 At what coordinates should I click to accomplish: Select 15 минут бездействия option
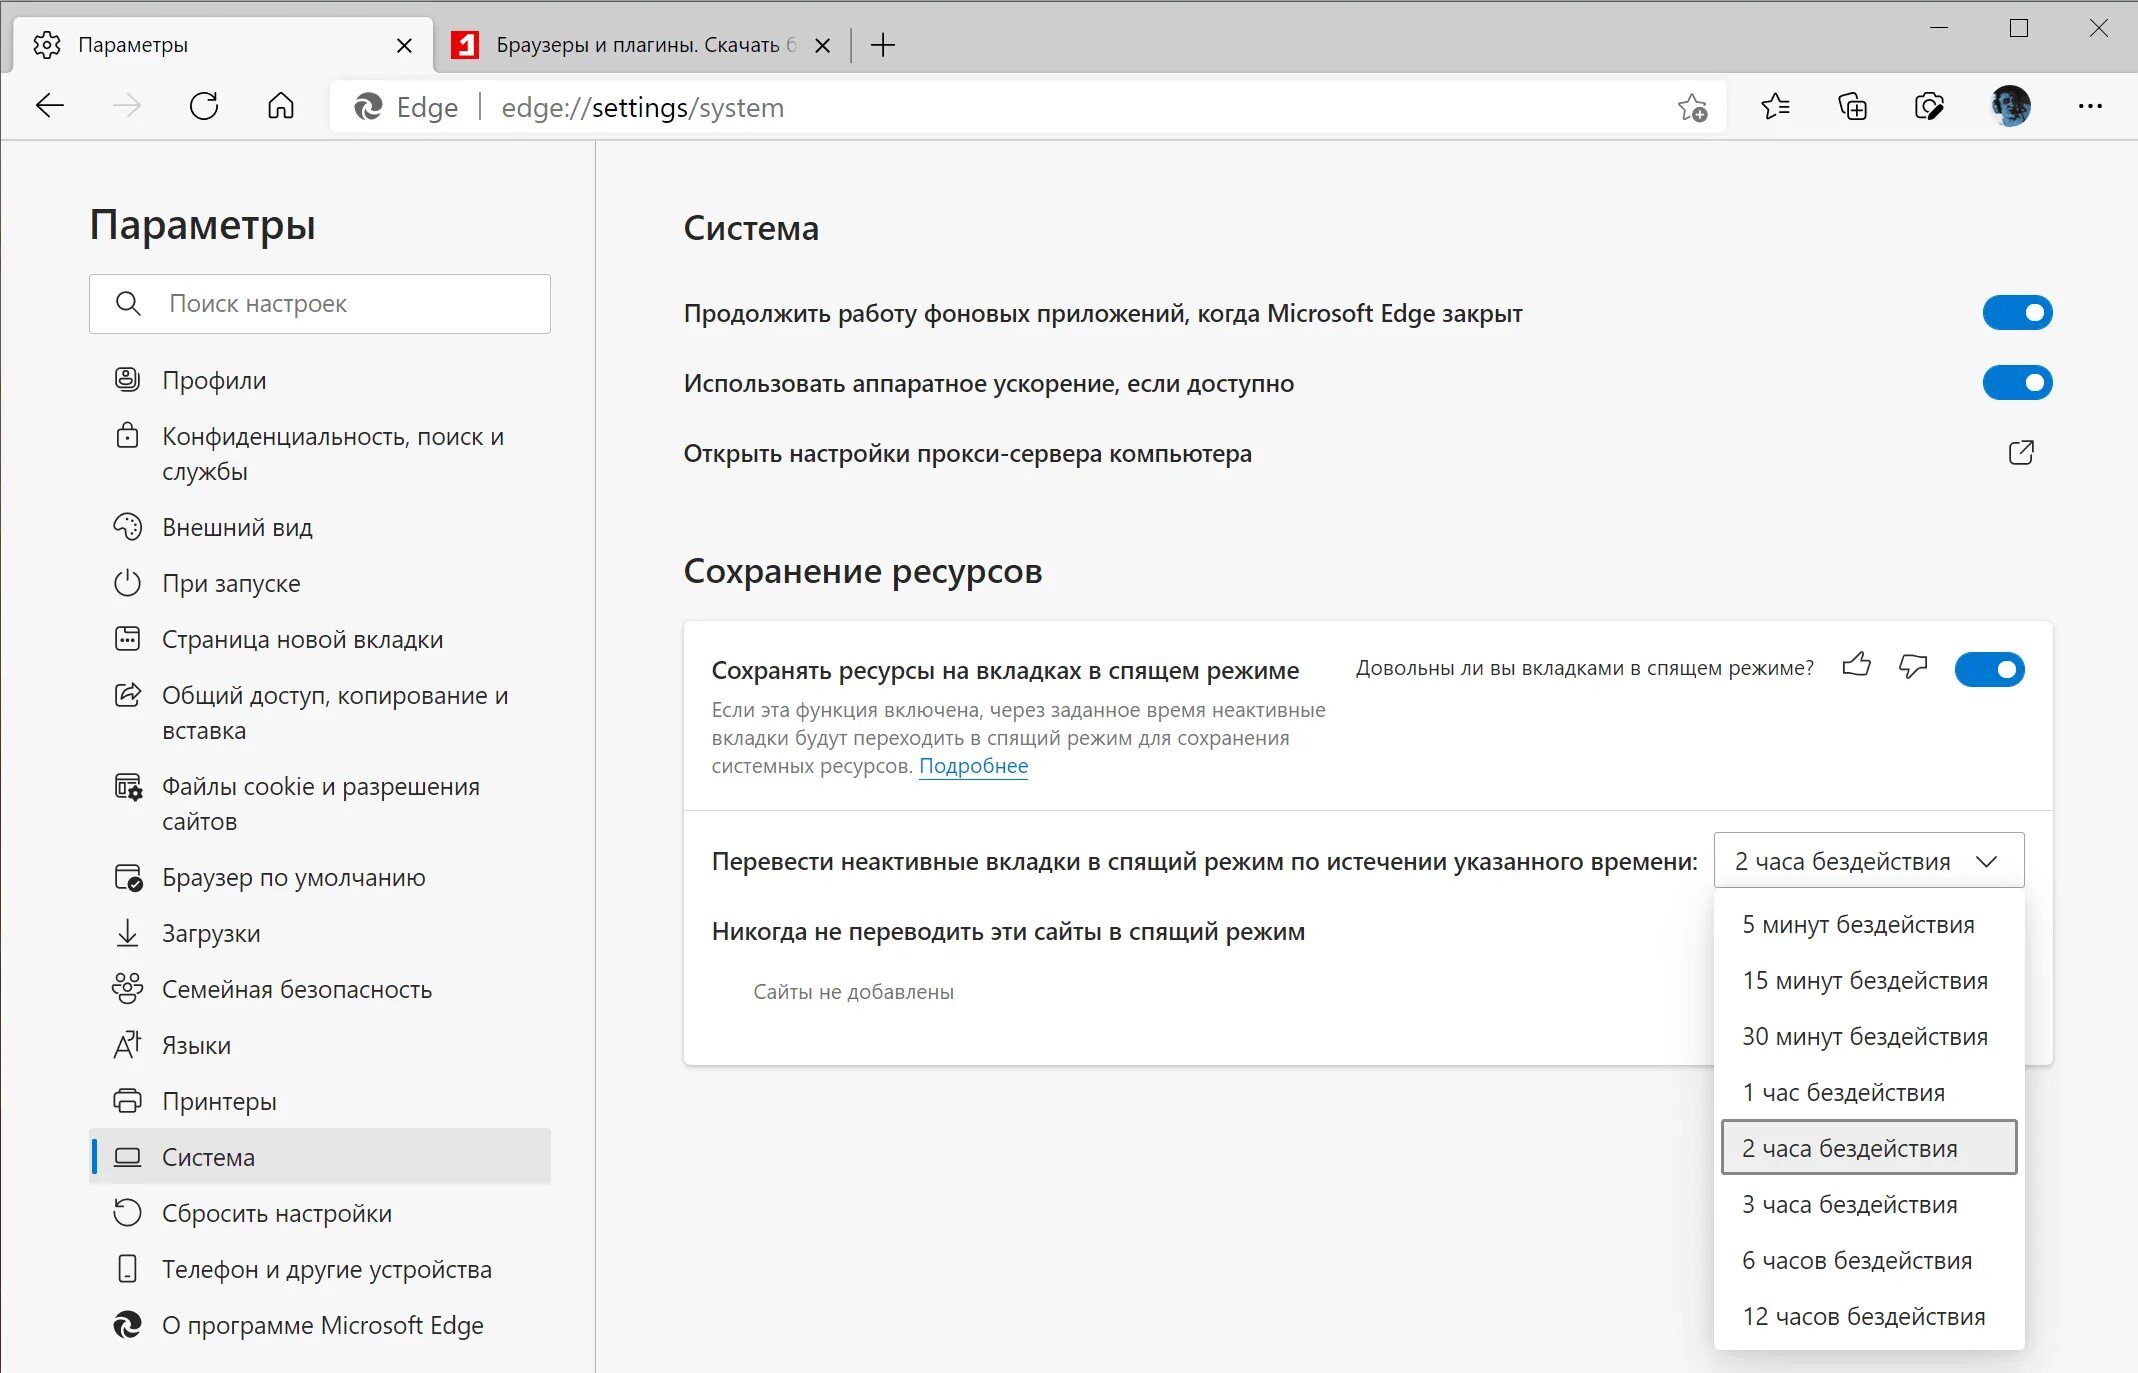pos(1868,981)
